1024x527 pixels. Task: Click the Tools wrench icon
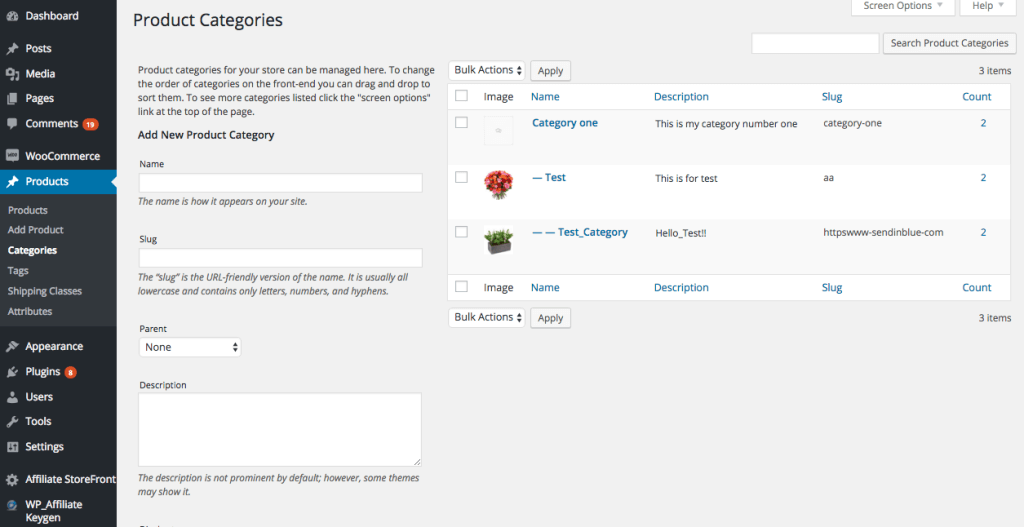click(x=12, y=421)
